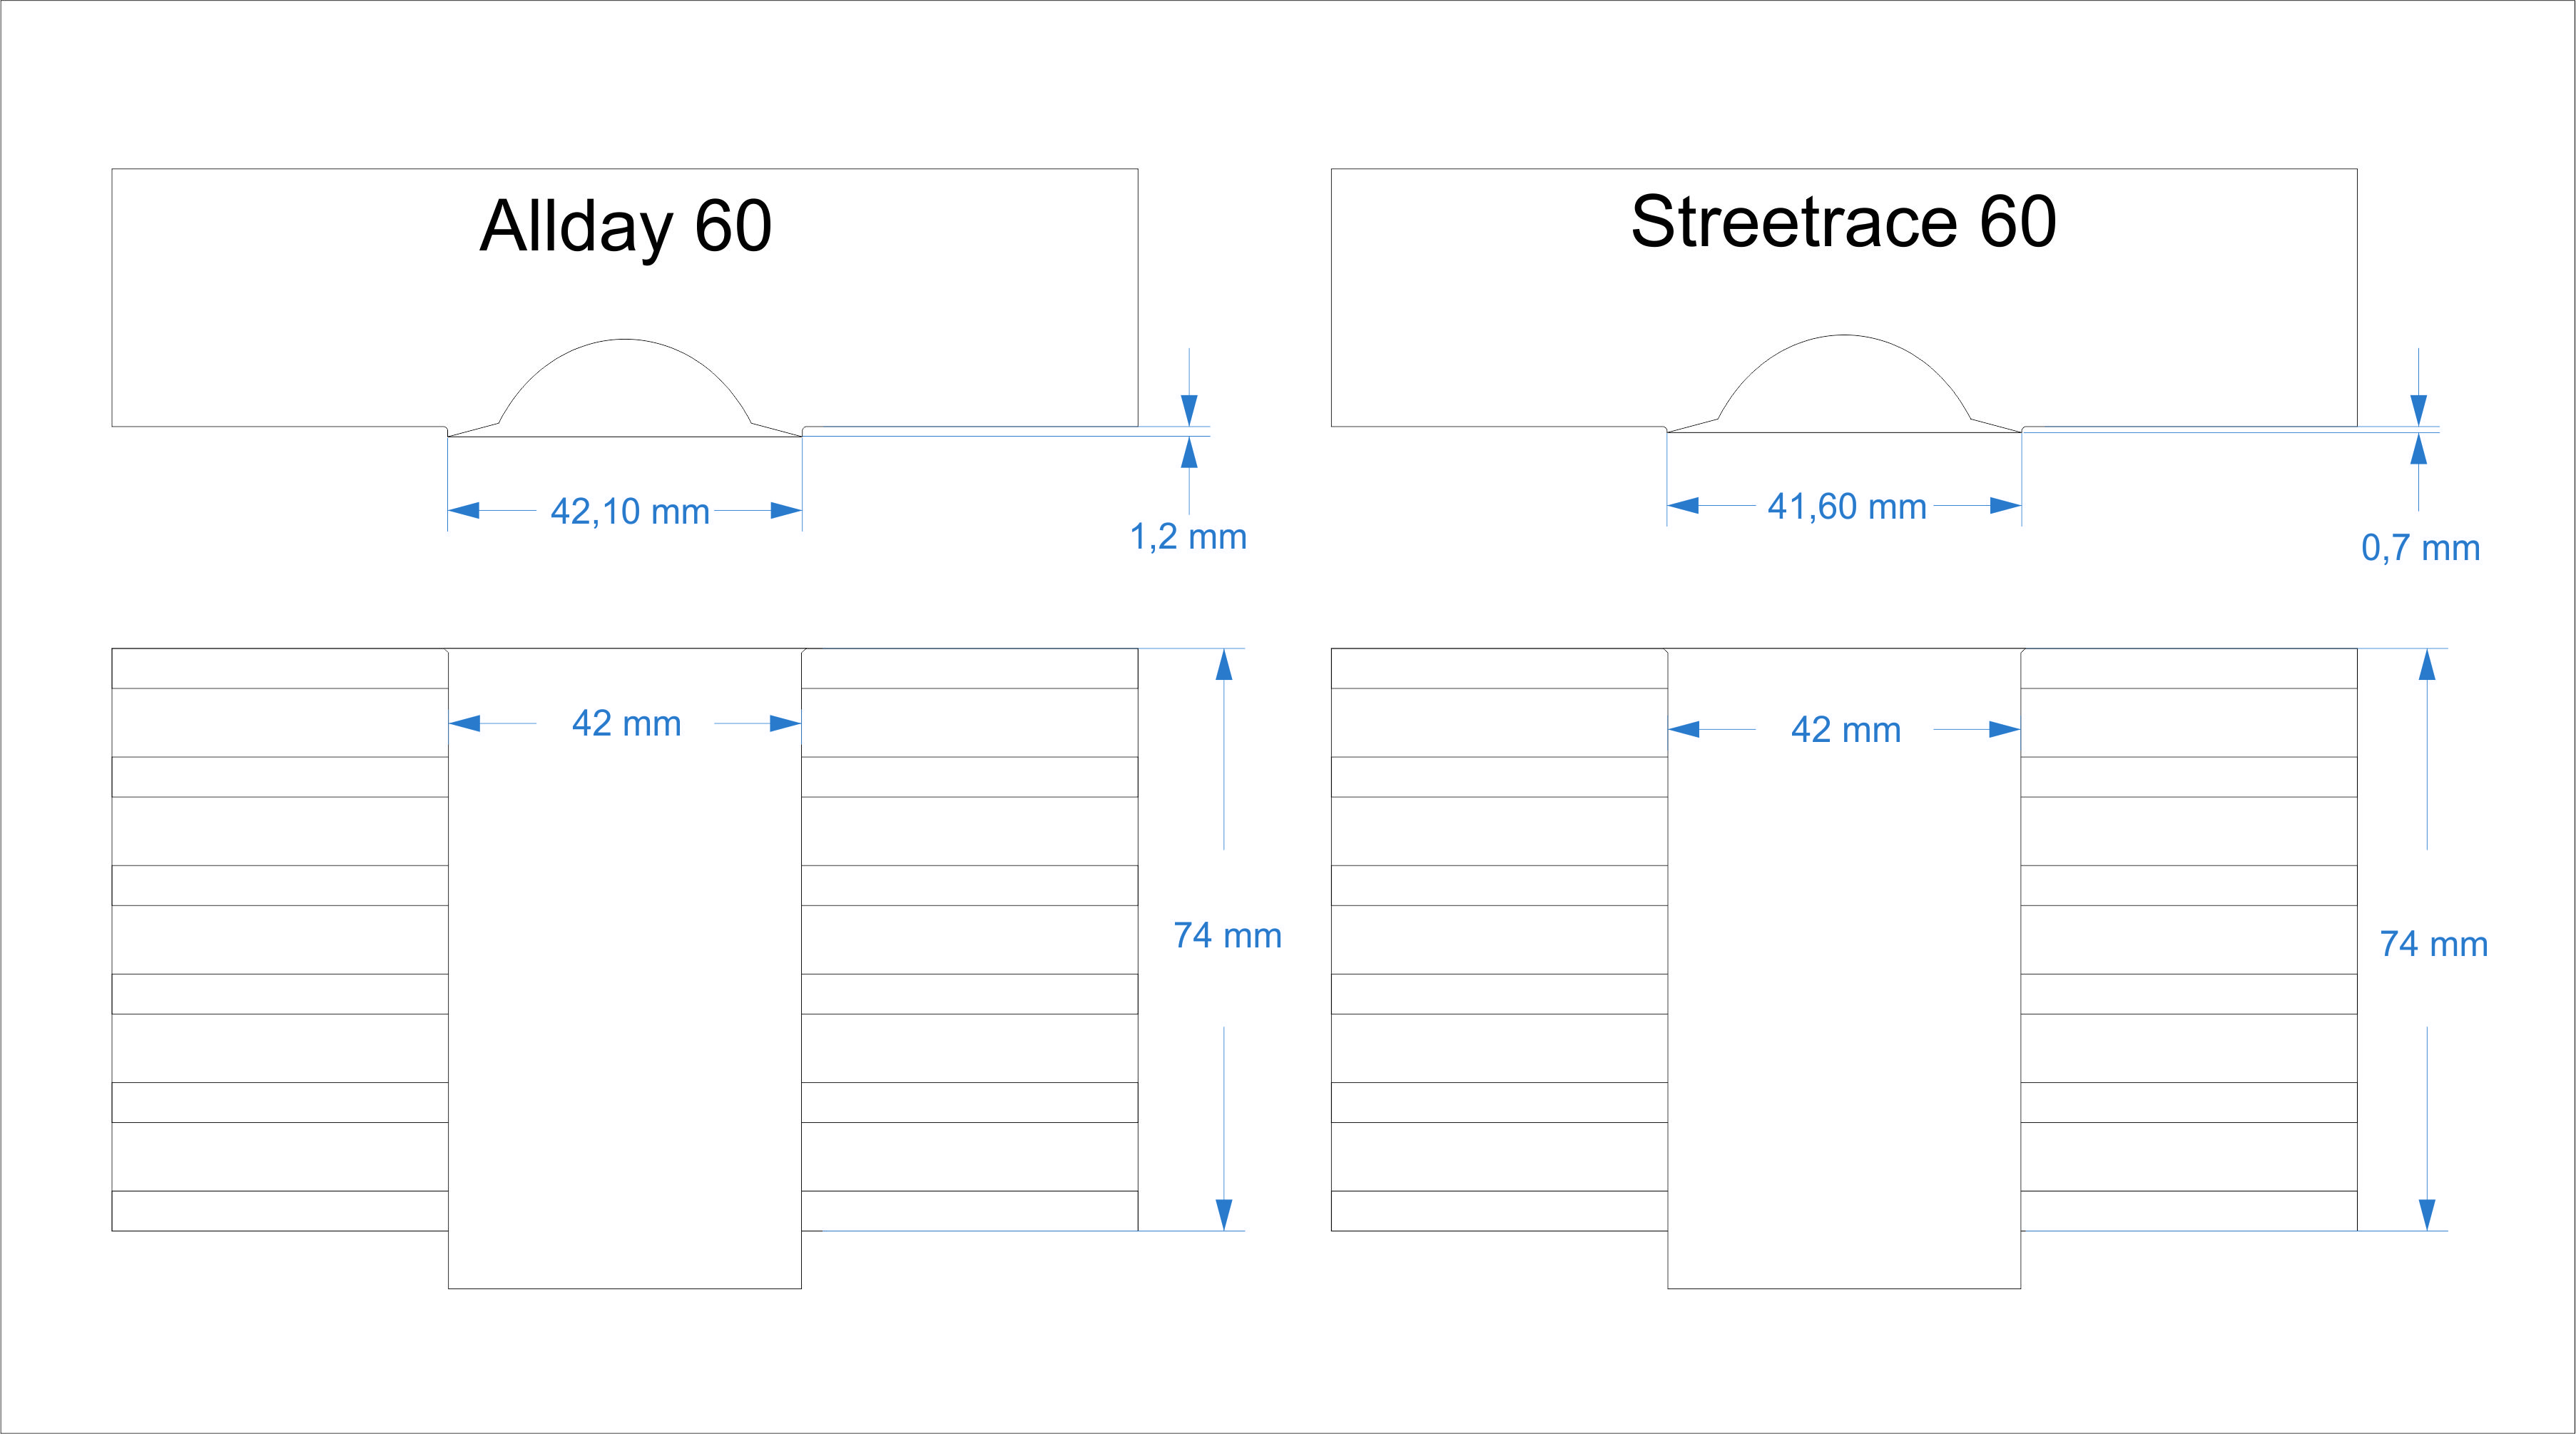This screenshot has height=1434, width=2576.
Task: Click the "Allday 60" title text
Action: coord(626,226)
